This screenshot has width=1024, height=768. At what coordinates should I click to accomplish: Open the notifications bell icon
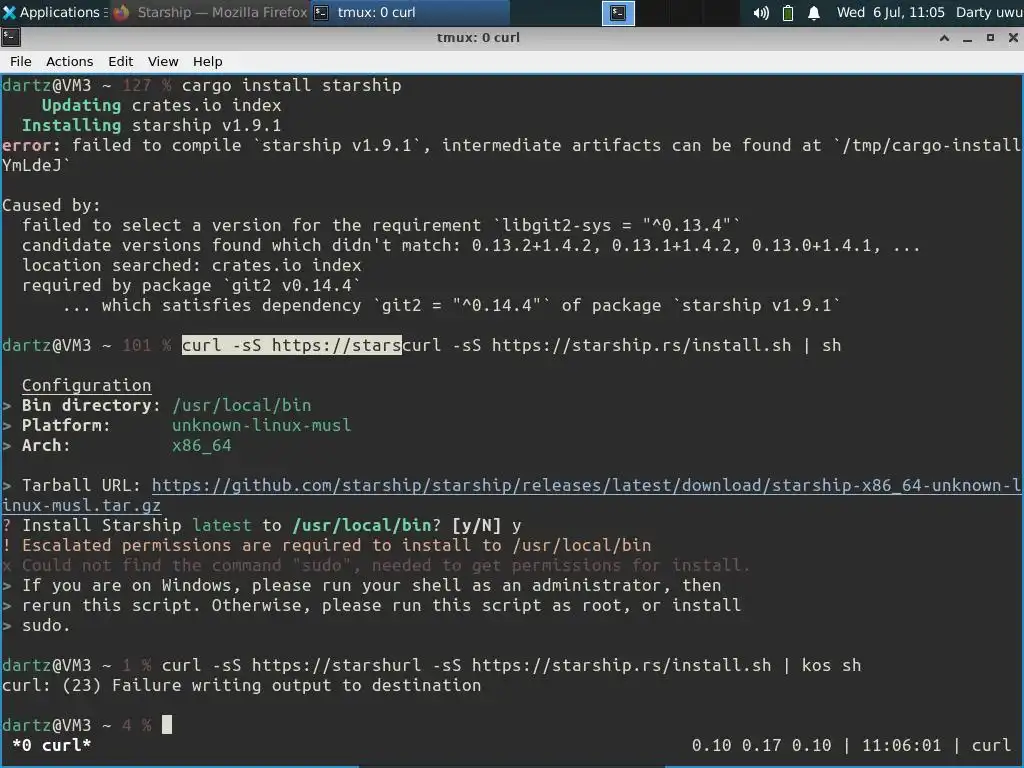tap(814, 12)
